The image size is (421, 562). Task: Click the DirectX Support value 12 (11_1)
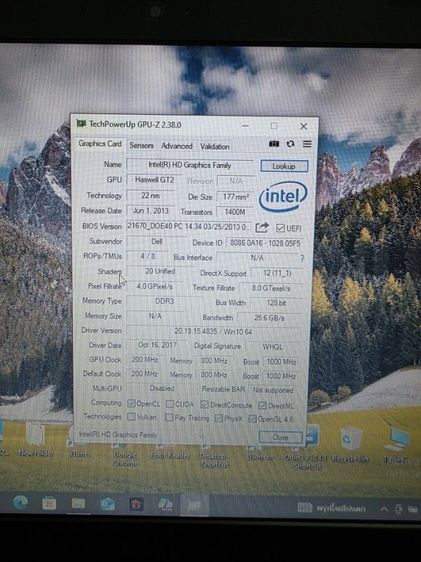(x=277, y=273)
